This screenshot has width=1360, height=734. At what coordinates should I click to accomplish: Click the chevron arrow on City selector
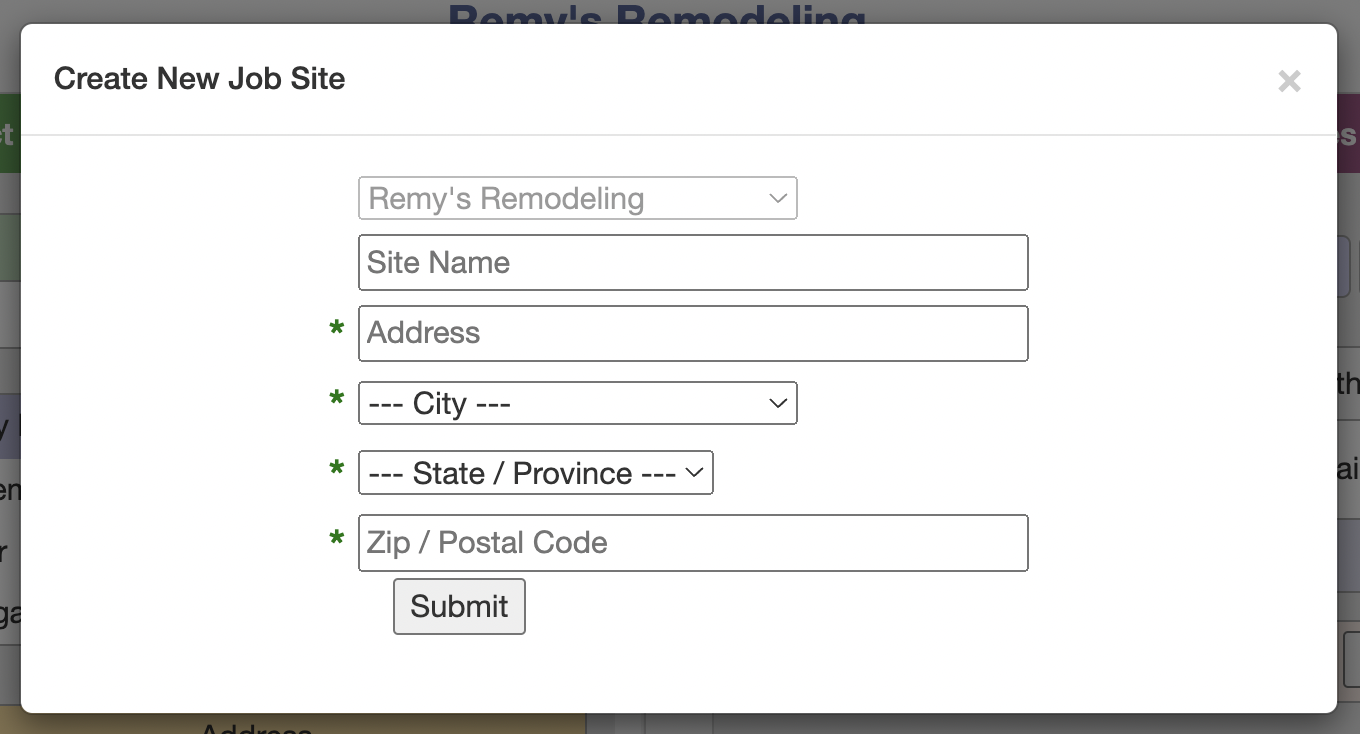tap(777, 403)
